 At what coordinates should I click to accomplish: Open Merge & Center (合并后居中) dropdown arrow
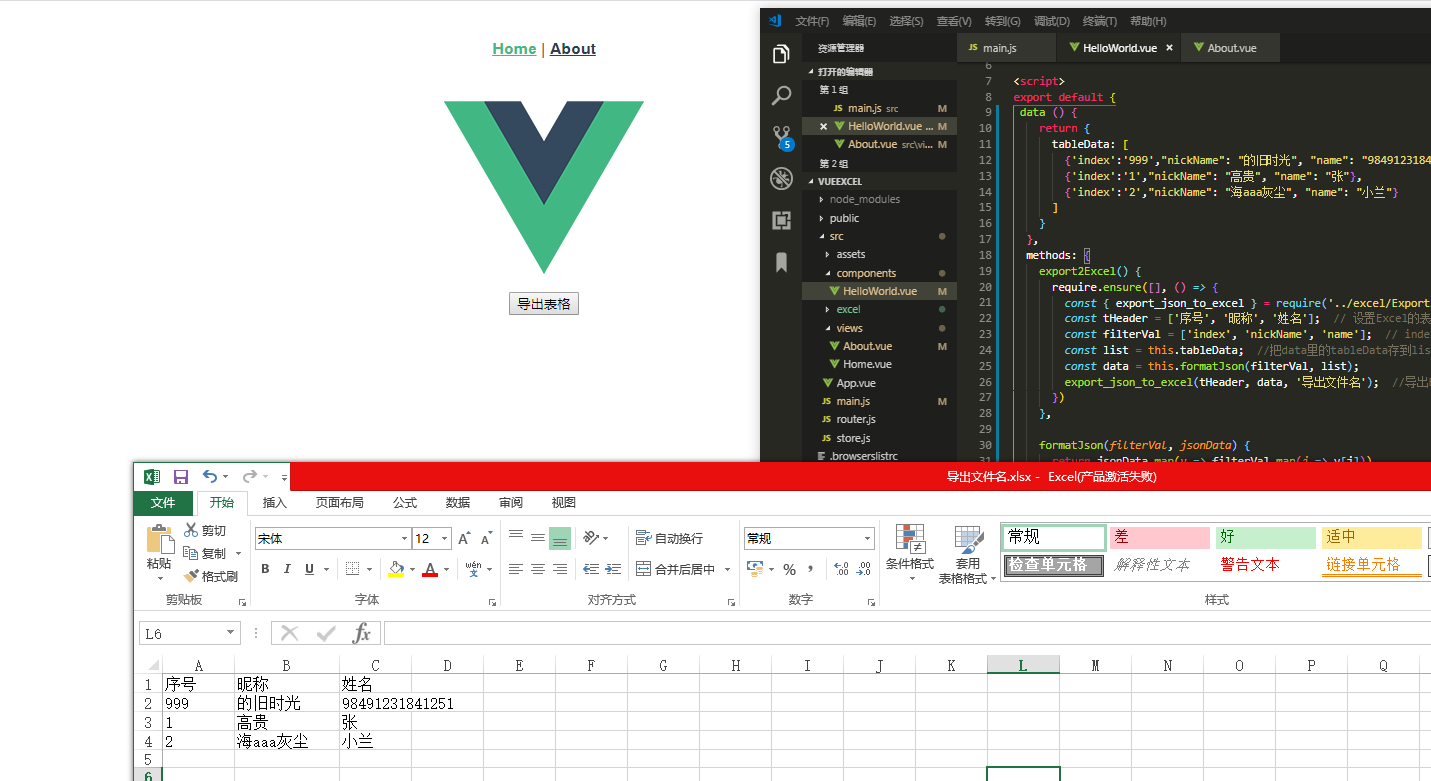(x=727, y=570)
